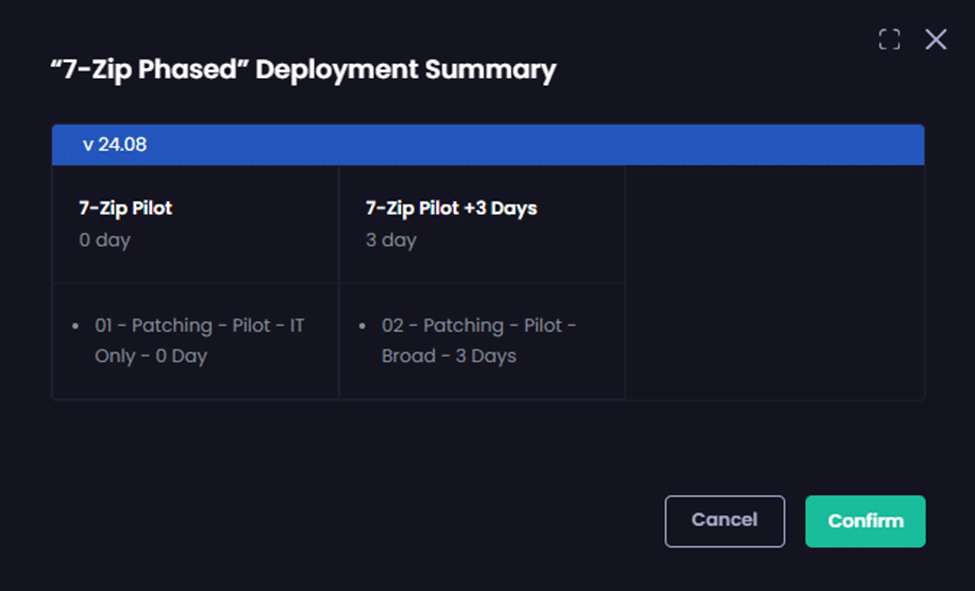Click the 02 - Patching - Pilot - Broad group

(478, 326)
